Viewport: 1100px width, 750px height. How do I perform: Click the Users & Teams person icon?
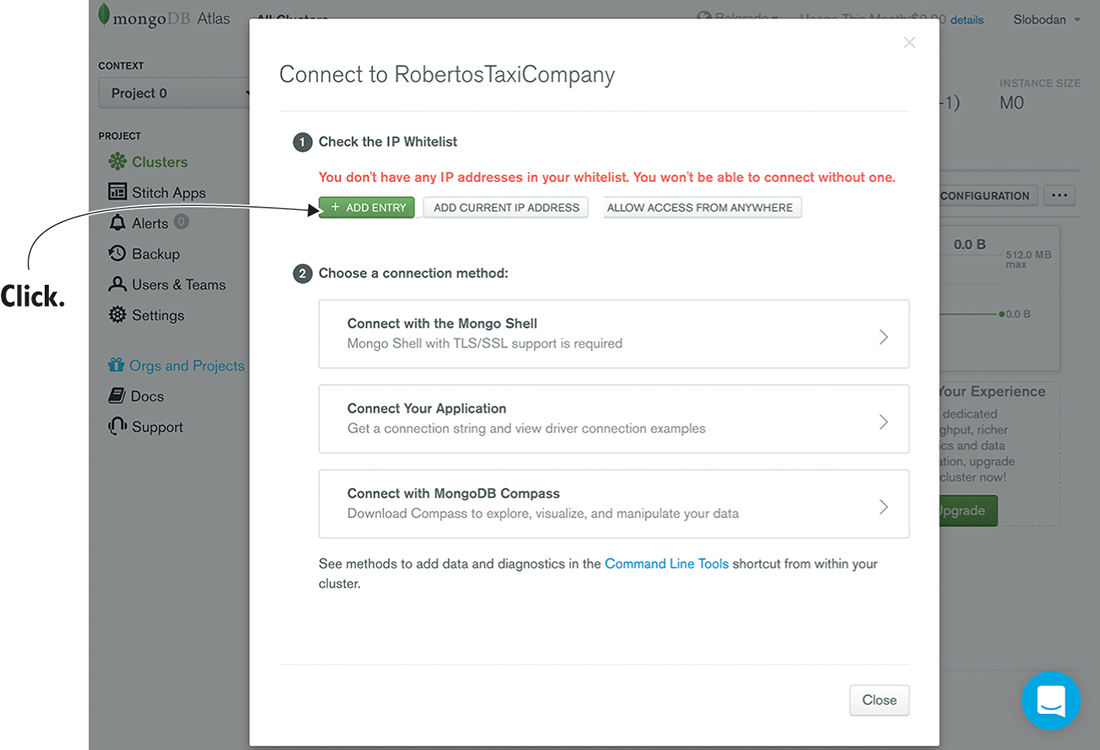[x=117, y=285]
